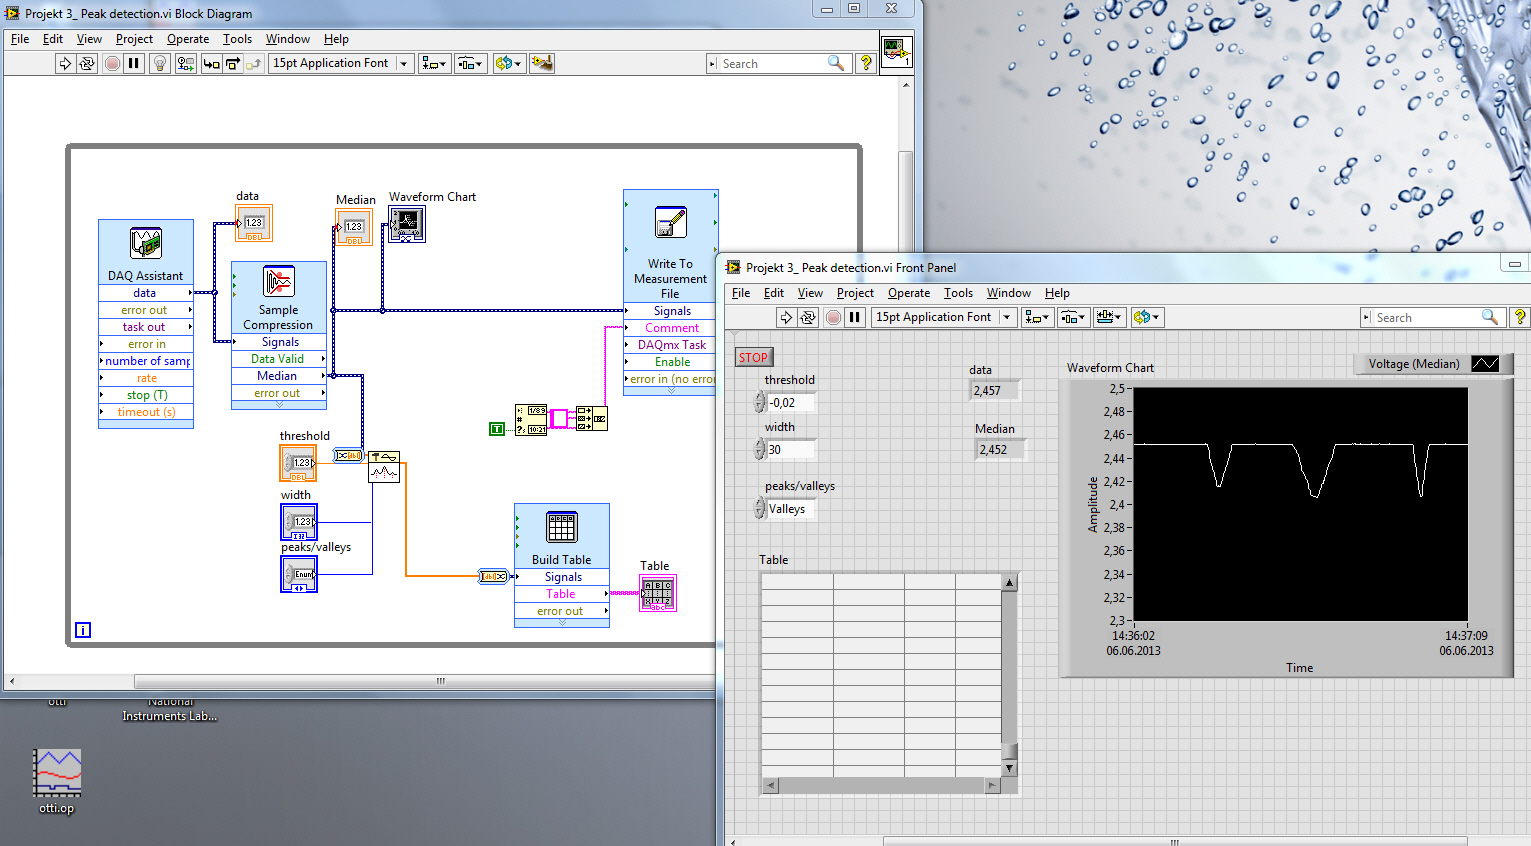Toggle Highlight Execution lightbulb

[159, 63]
